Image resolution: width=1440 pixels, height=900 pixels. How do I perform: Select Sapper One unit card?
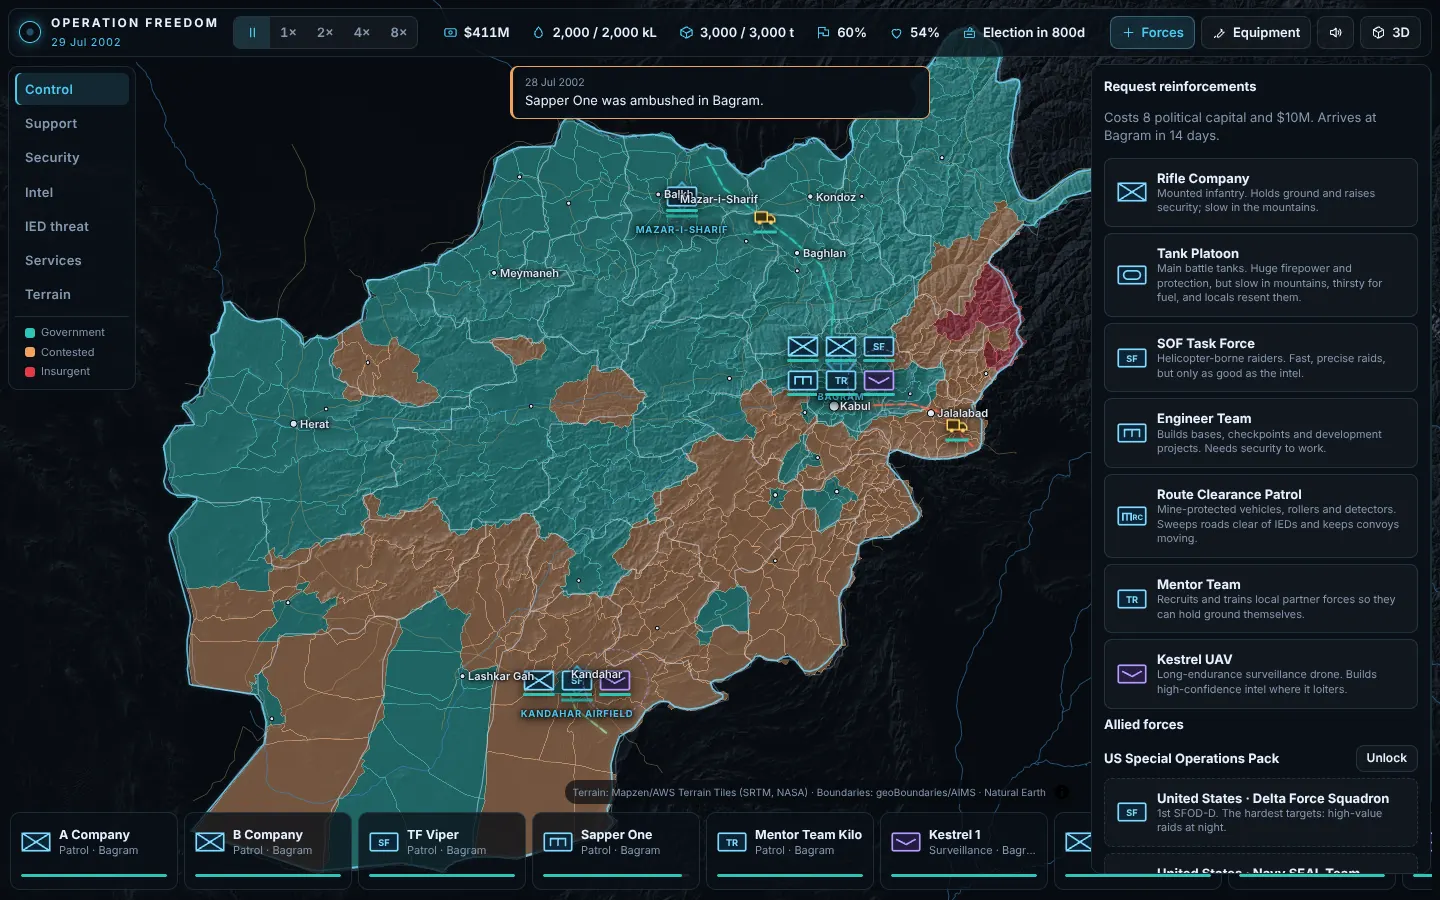click(616, 850)
